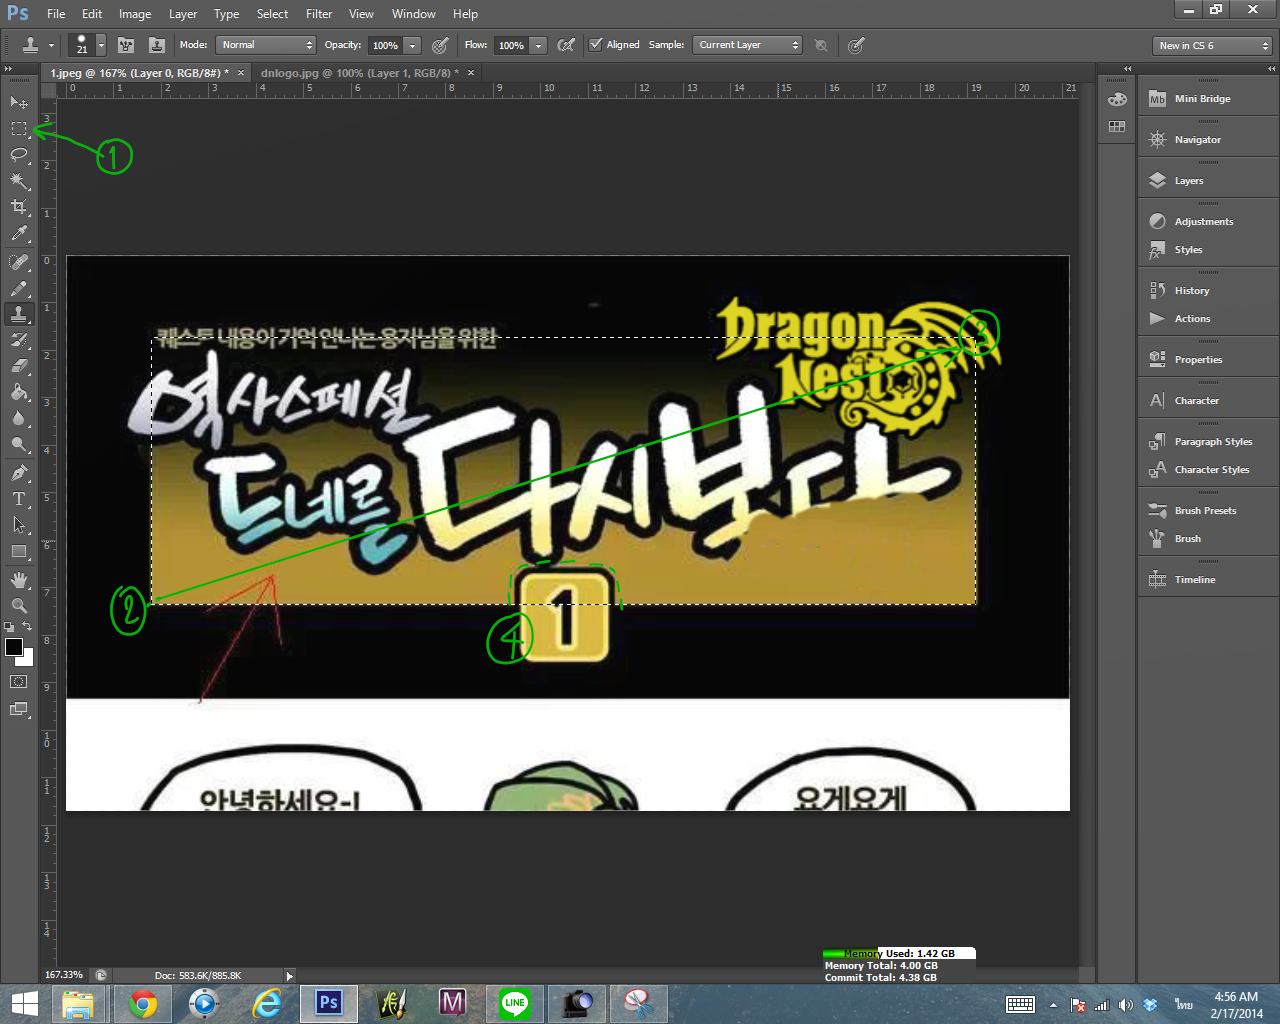
Task: Open the status bar info arrow menu
Action: (x=289, y=975)
